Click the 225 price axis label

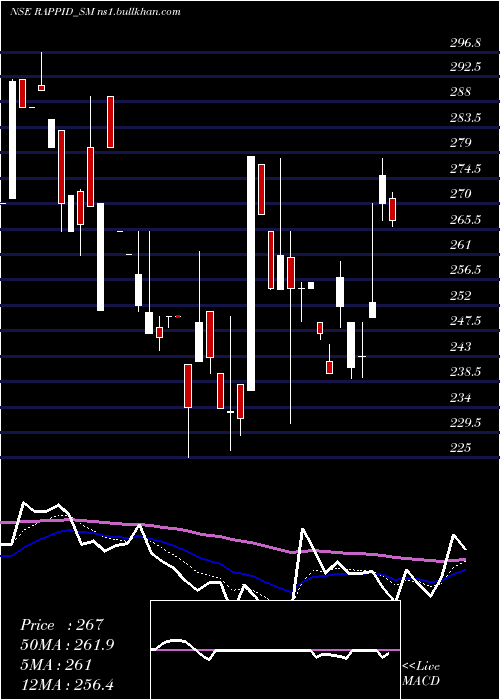461,448
